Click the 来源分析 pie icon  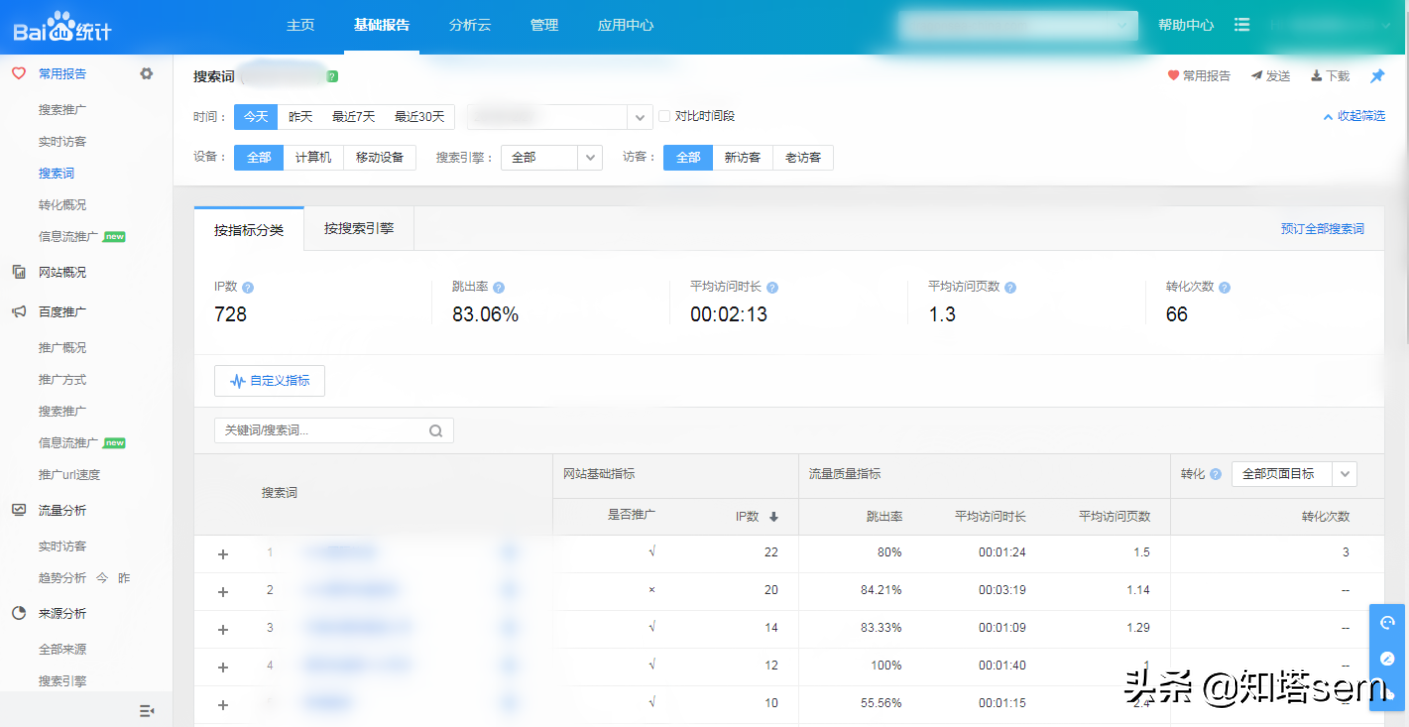pyautogui.click(x=19, y=613)
